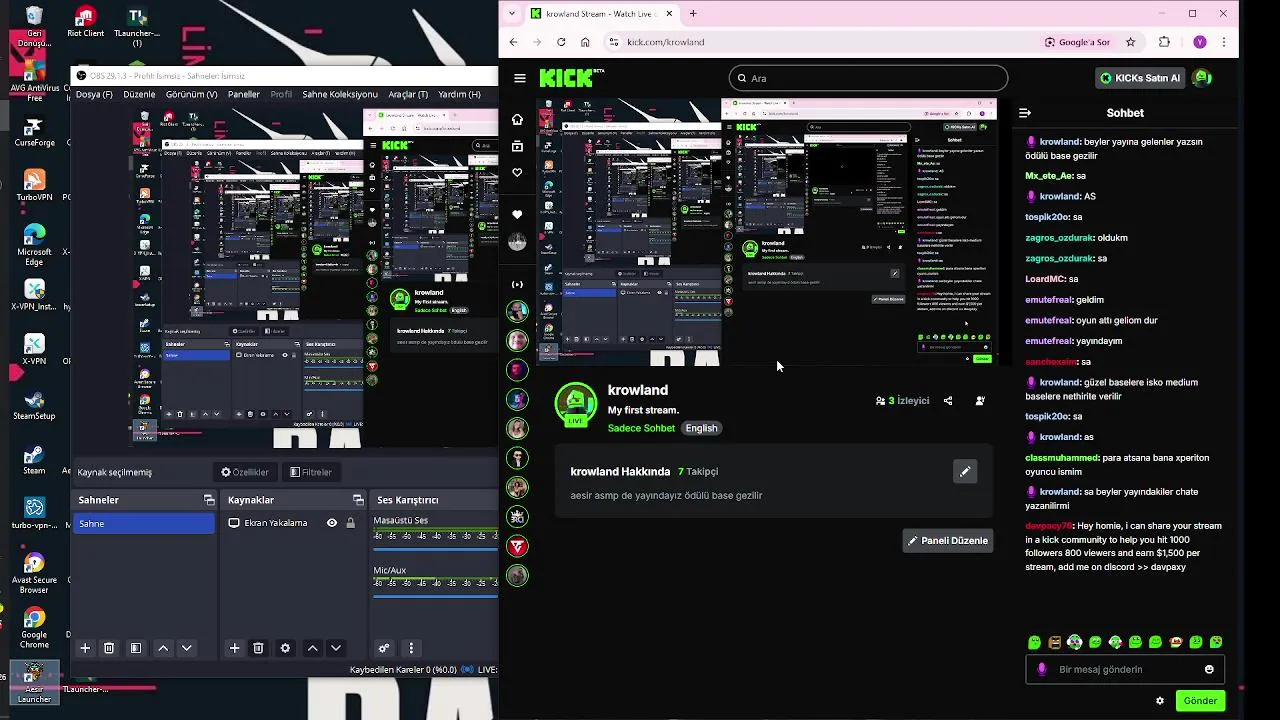Click the Bir mesaj gönderin chat input
The width and height of the screenshot is (1280, 720).
coord(1125,670)
